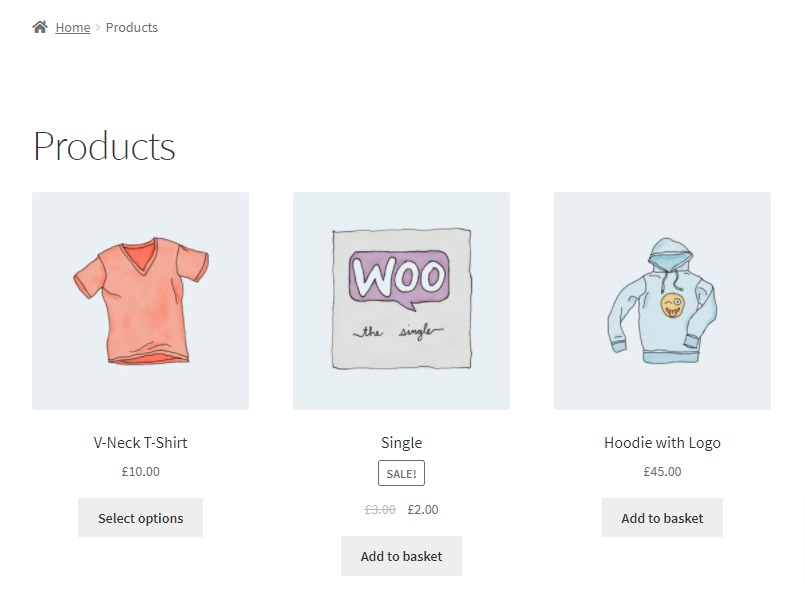Click the home icon in the breadcrumb
Screen dimensions: 805x601
coord(38,27)
